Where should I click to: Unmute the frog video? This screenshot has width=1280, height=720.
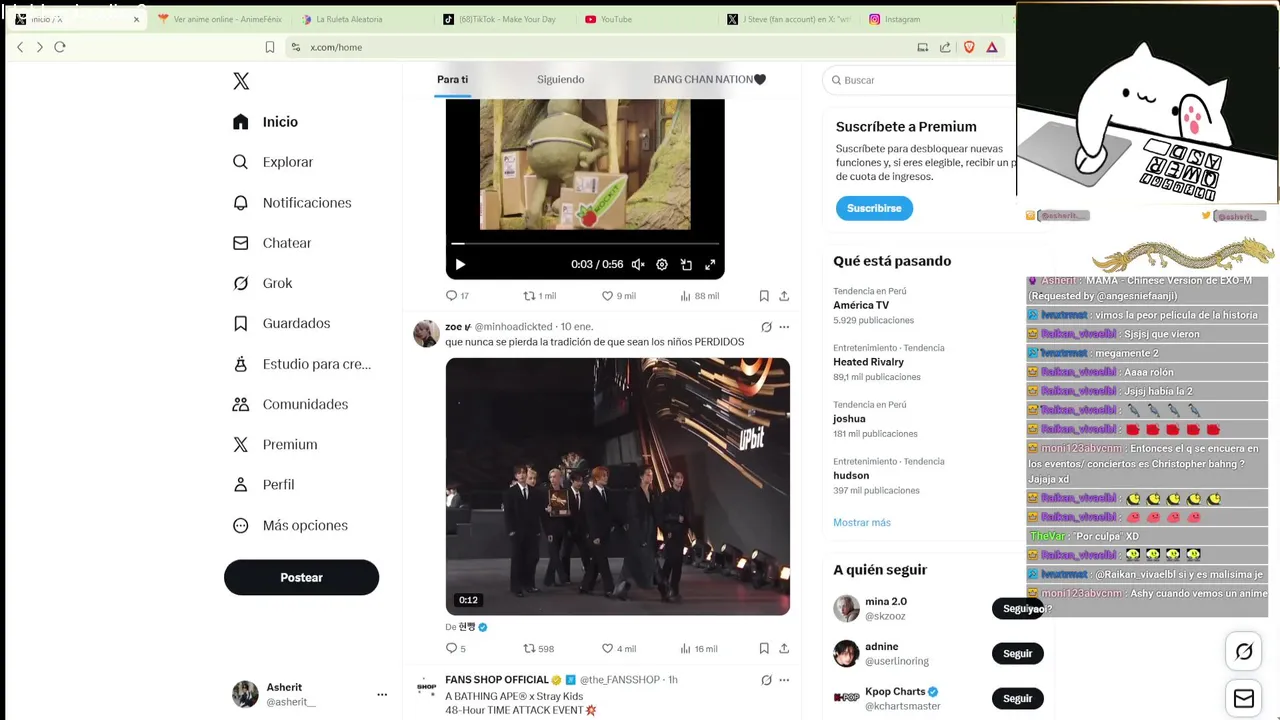638,265
